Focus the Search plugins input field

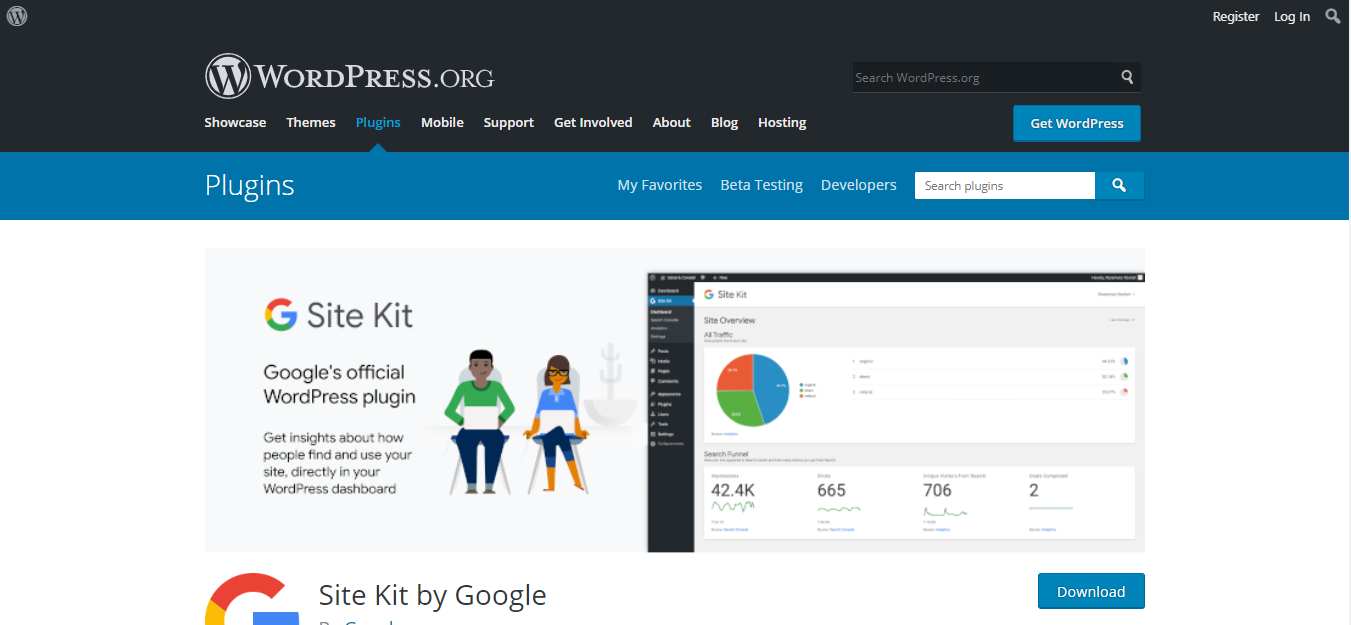1005,185
